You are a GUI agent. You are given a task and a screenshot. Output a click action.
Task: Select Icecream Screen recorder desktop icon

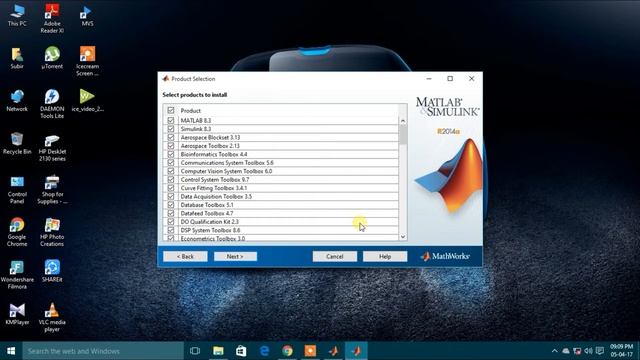tap(87, 61)
